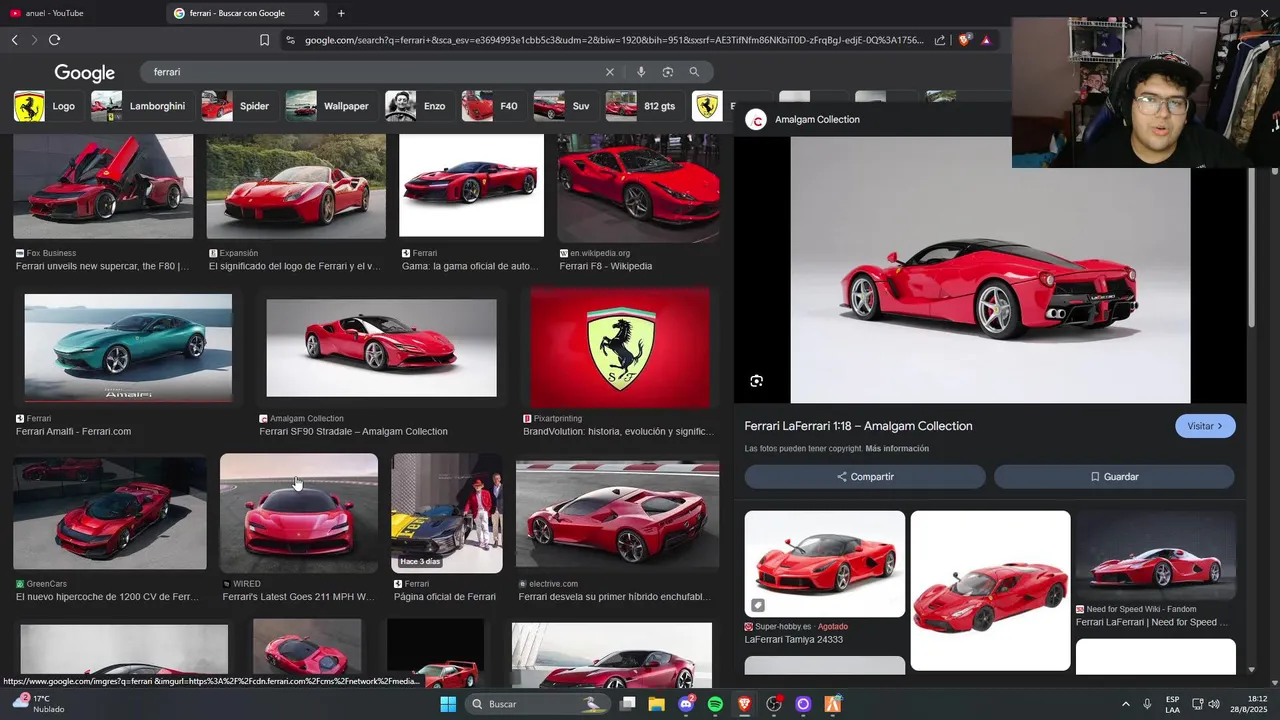The width and height of the screenshot is (1280, 720).
Task: Select the Lamborghini filter chip
Action: tap(141, 106)
